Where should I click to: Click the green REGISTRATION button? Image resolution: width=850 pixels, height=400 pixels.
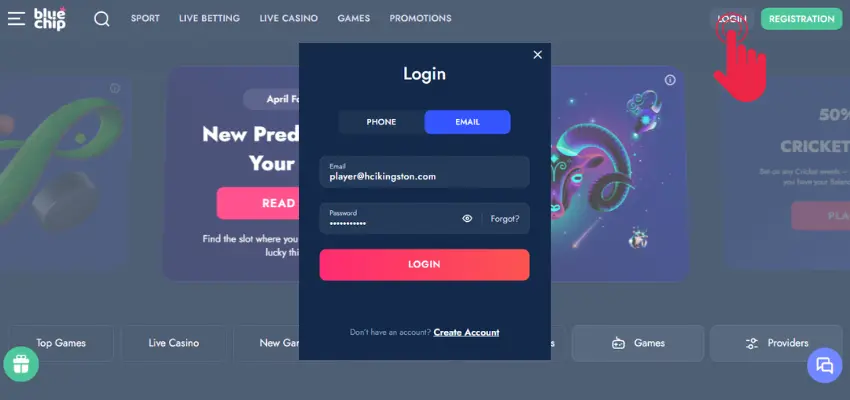tap(801, 19)
